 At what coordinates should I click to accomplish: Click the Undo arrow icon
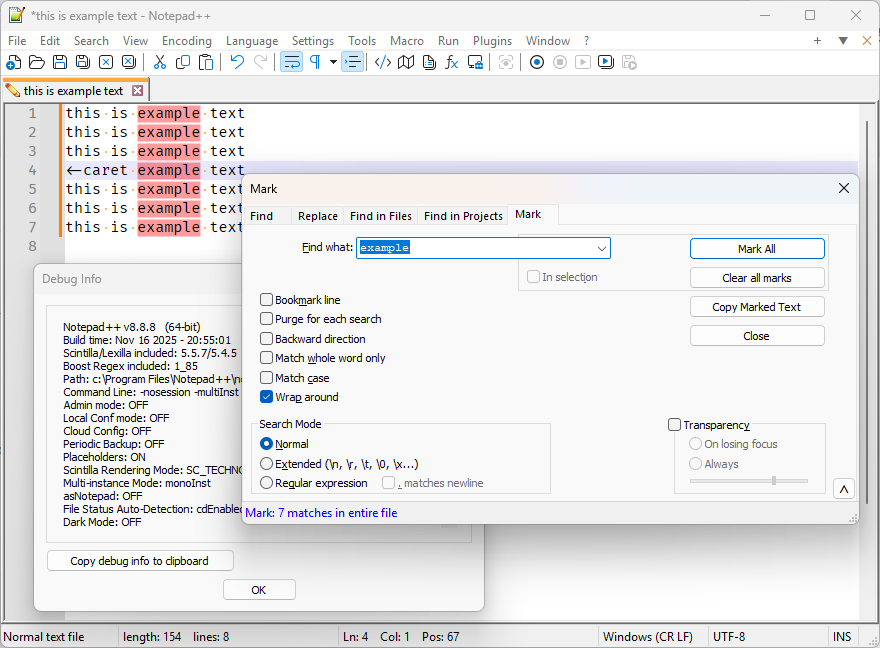point(237,62)
